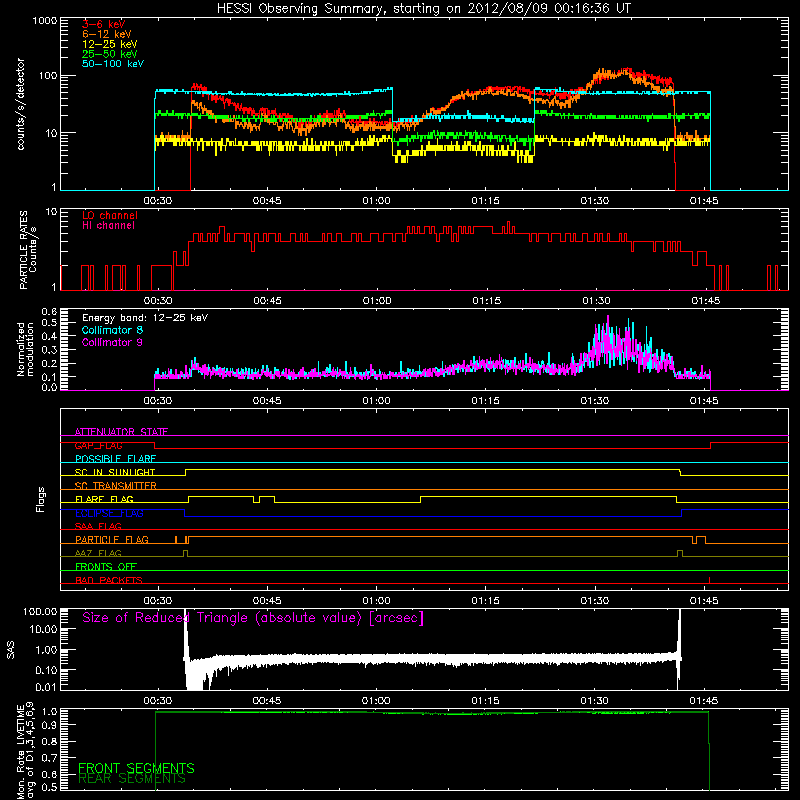Click the 00:30 time label under the SAS plot

tap(158, 701)
